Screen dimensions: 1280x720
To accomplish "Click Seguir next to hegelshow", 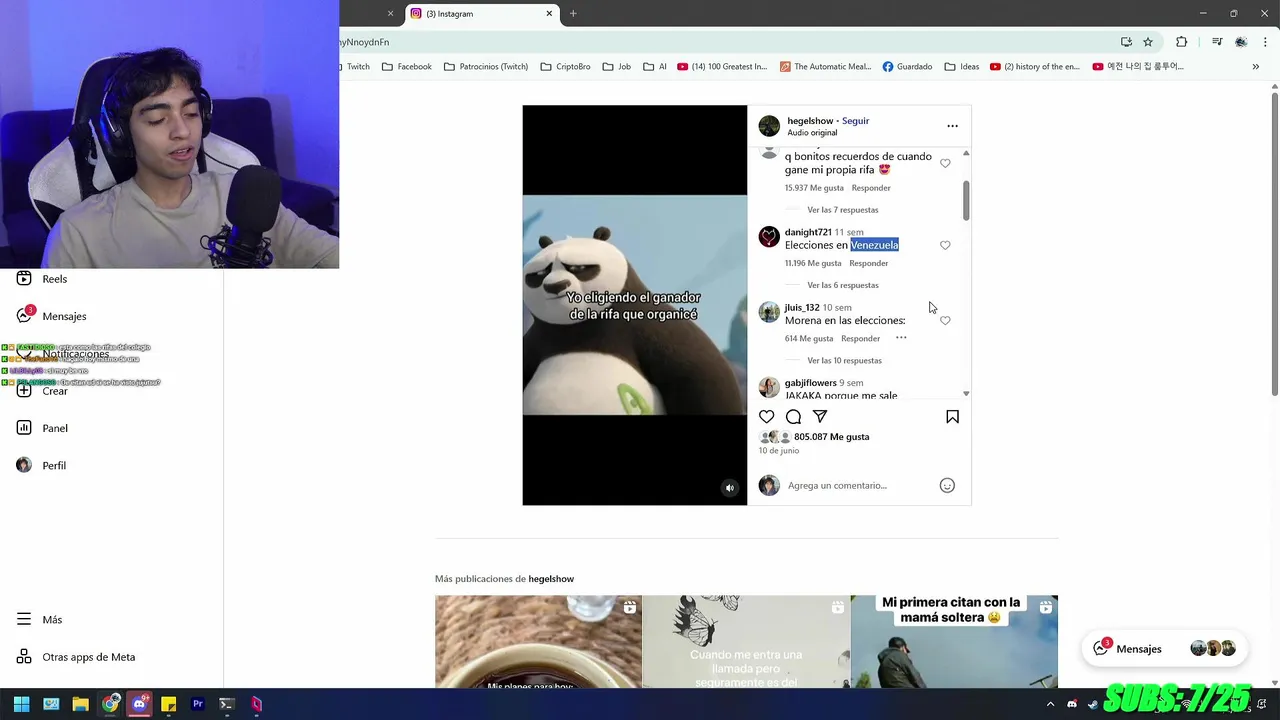I will click(855, 121).
